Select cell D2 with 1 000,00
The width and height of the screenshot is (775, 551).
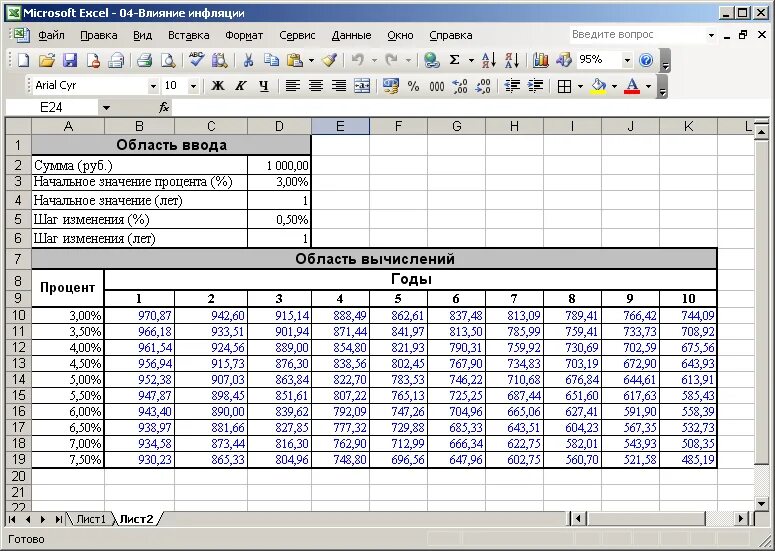pos(279,165)
